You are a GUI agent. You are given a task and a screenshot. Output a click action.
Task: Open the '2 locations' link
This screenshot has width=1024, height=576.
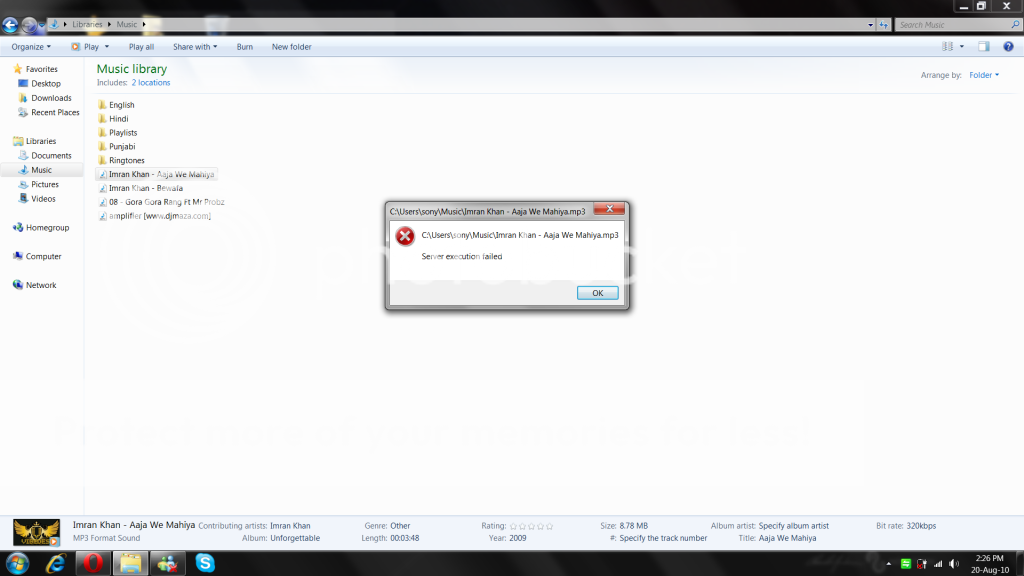(x=151, y=83)
